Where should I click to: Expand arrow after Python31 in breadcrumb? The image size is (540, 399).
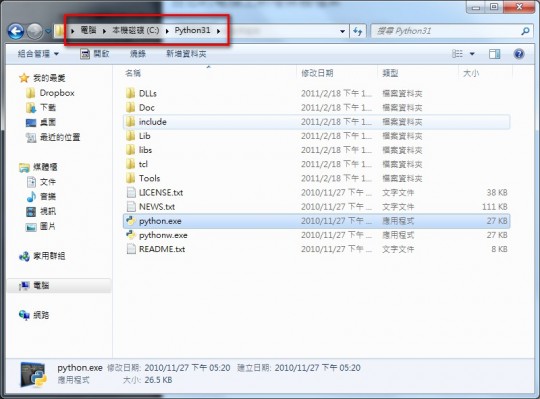pyautogui.click(x=219, y=31)
